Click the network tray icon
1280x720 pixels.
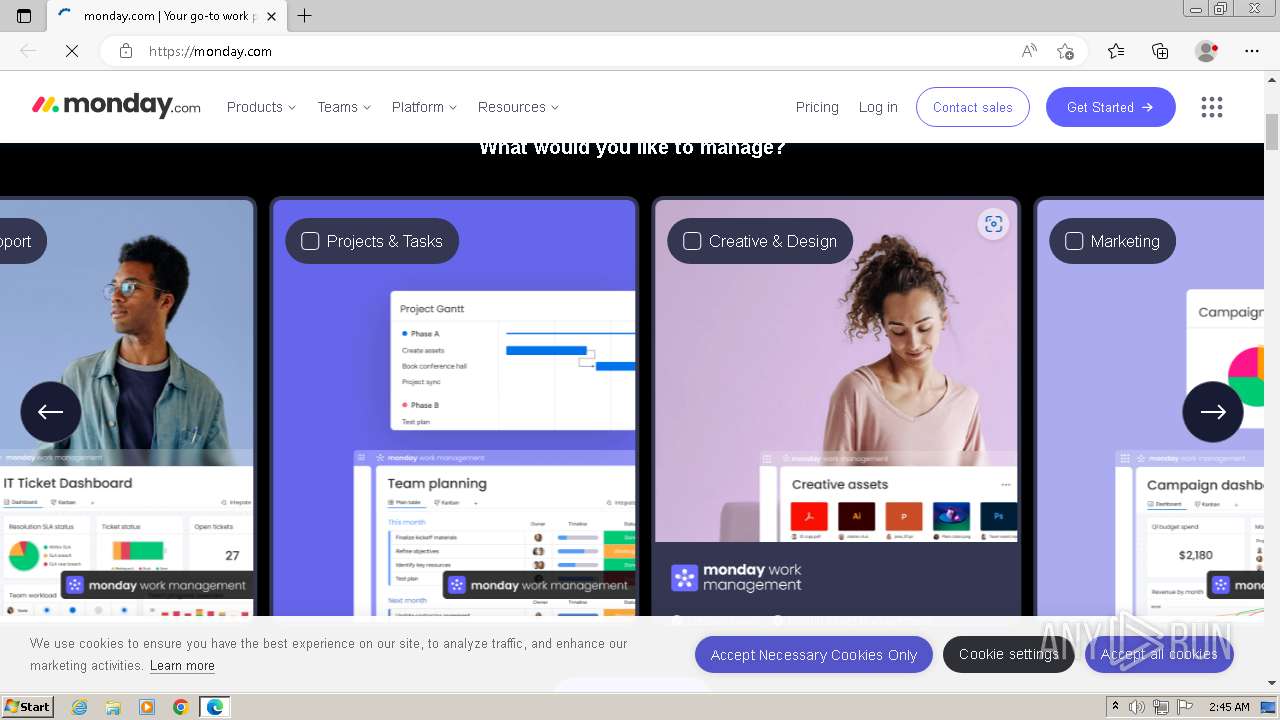click(x=1160, y=707)
